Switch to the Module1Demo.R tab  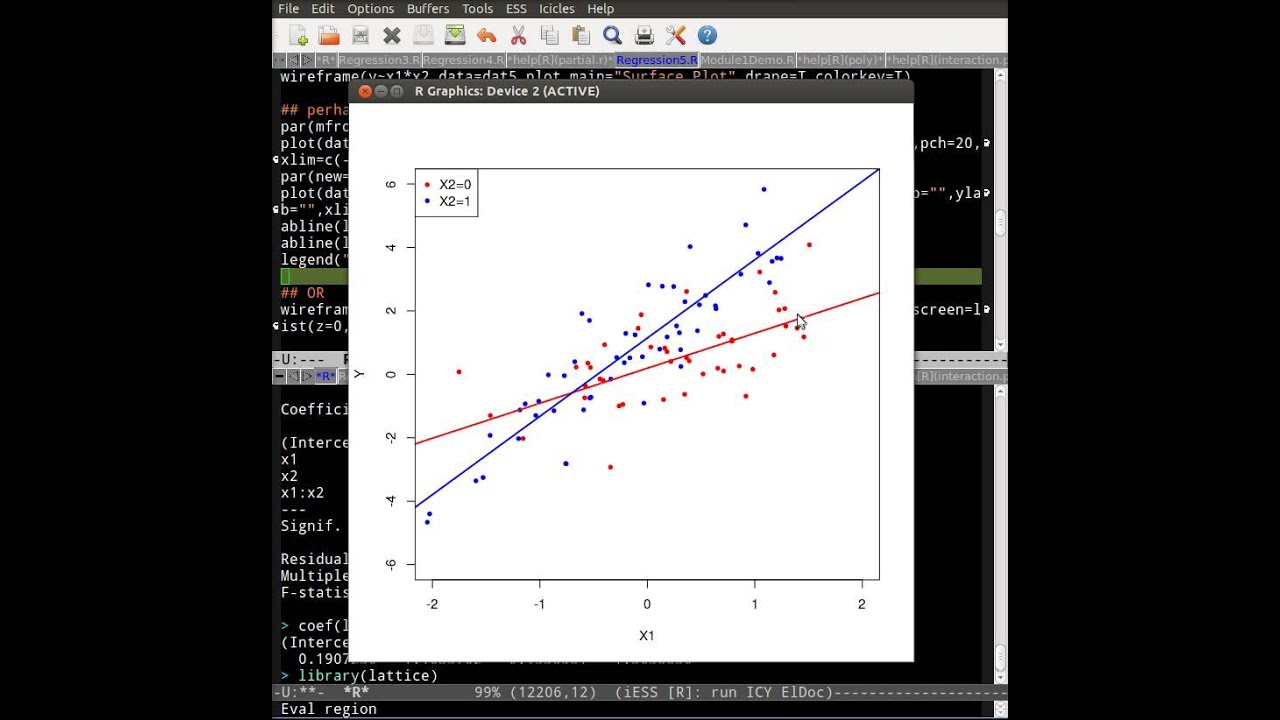click(x=748, y=60)
